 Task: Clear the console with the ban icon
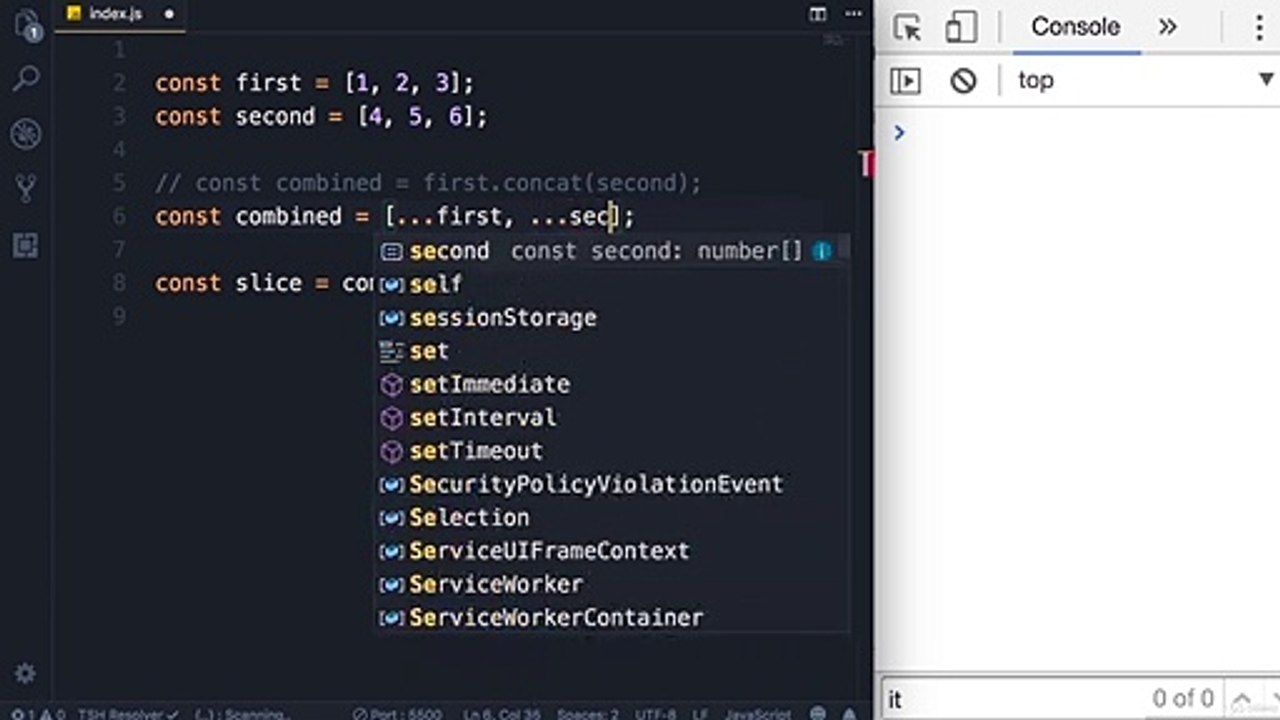(963, 81)
